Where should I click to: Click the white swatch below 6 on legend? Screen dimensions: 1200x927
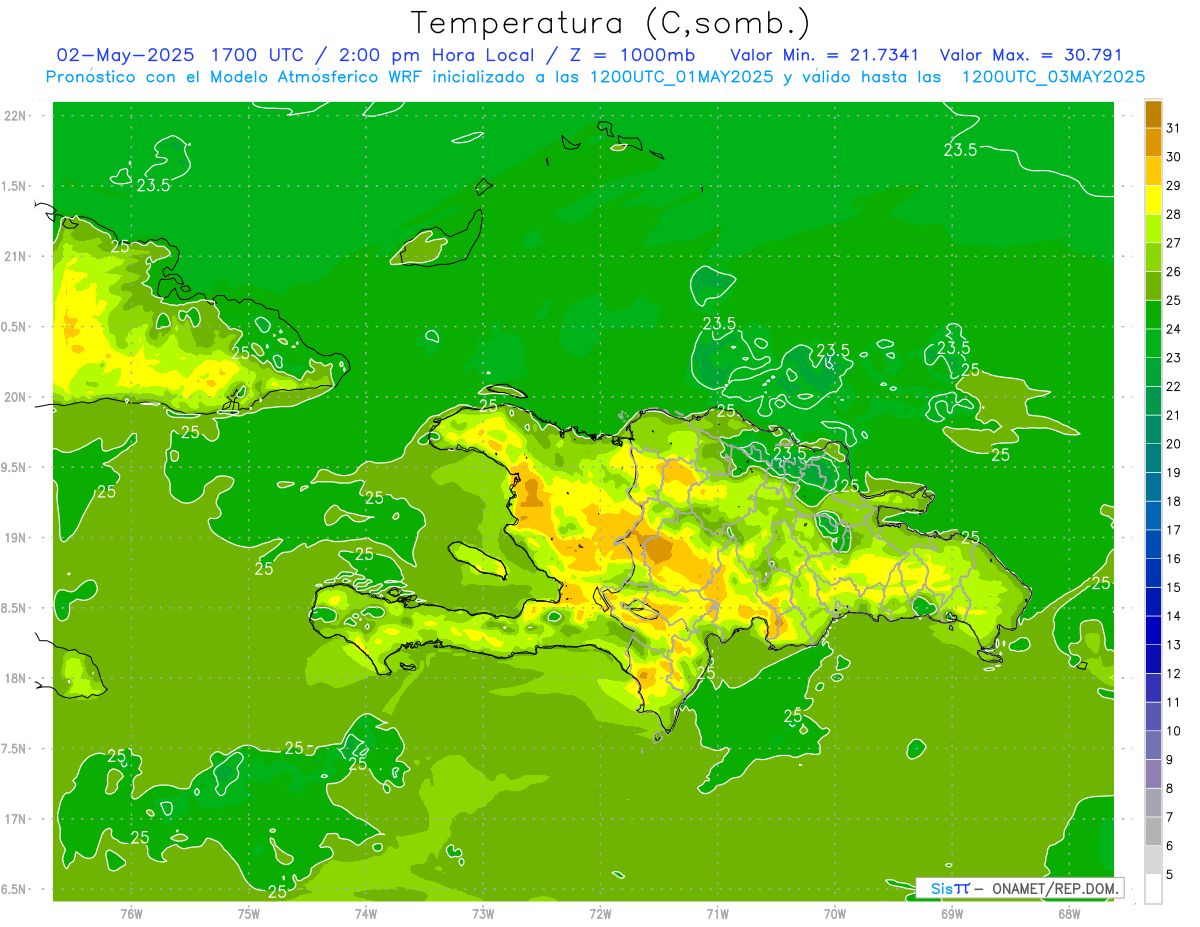(x=1153, y=888)
